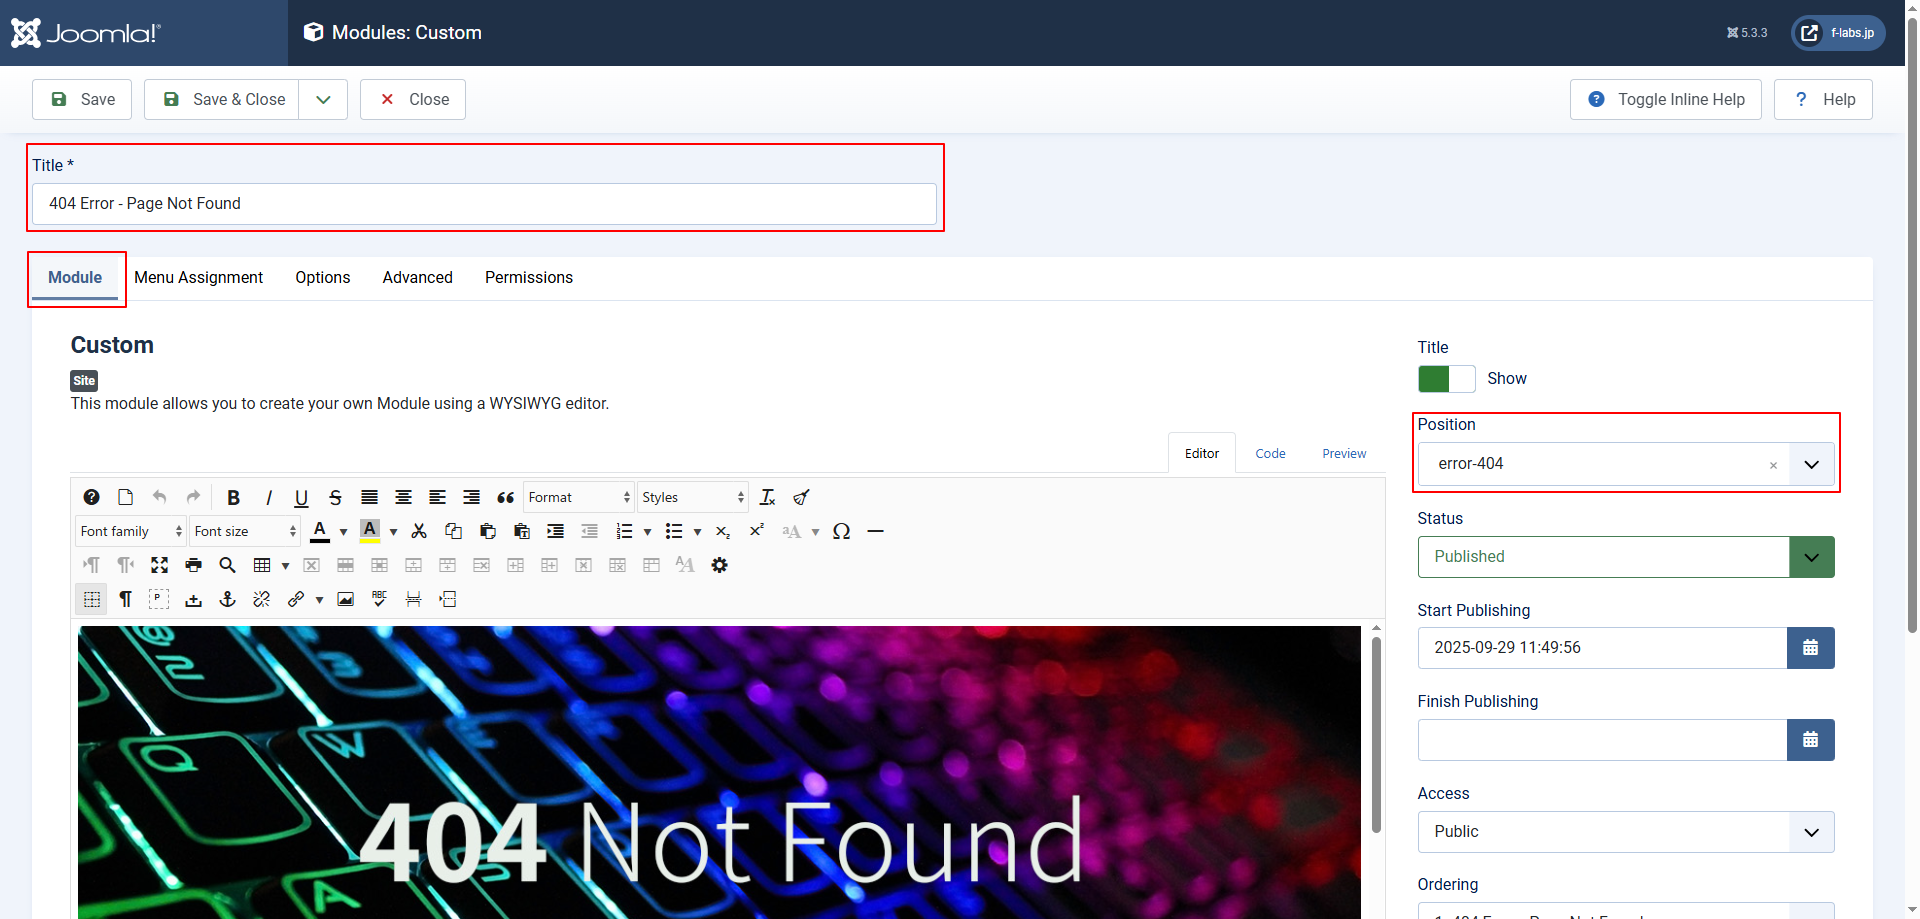The image size is (1920, 919).
Task: Click the print icon in the editor
Action: [x=193, y=566]
